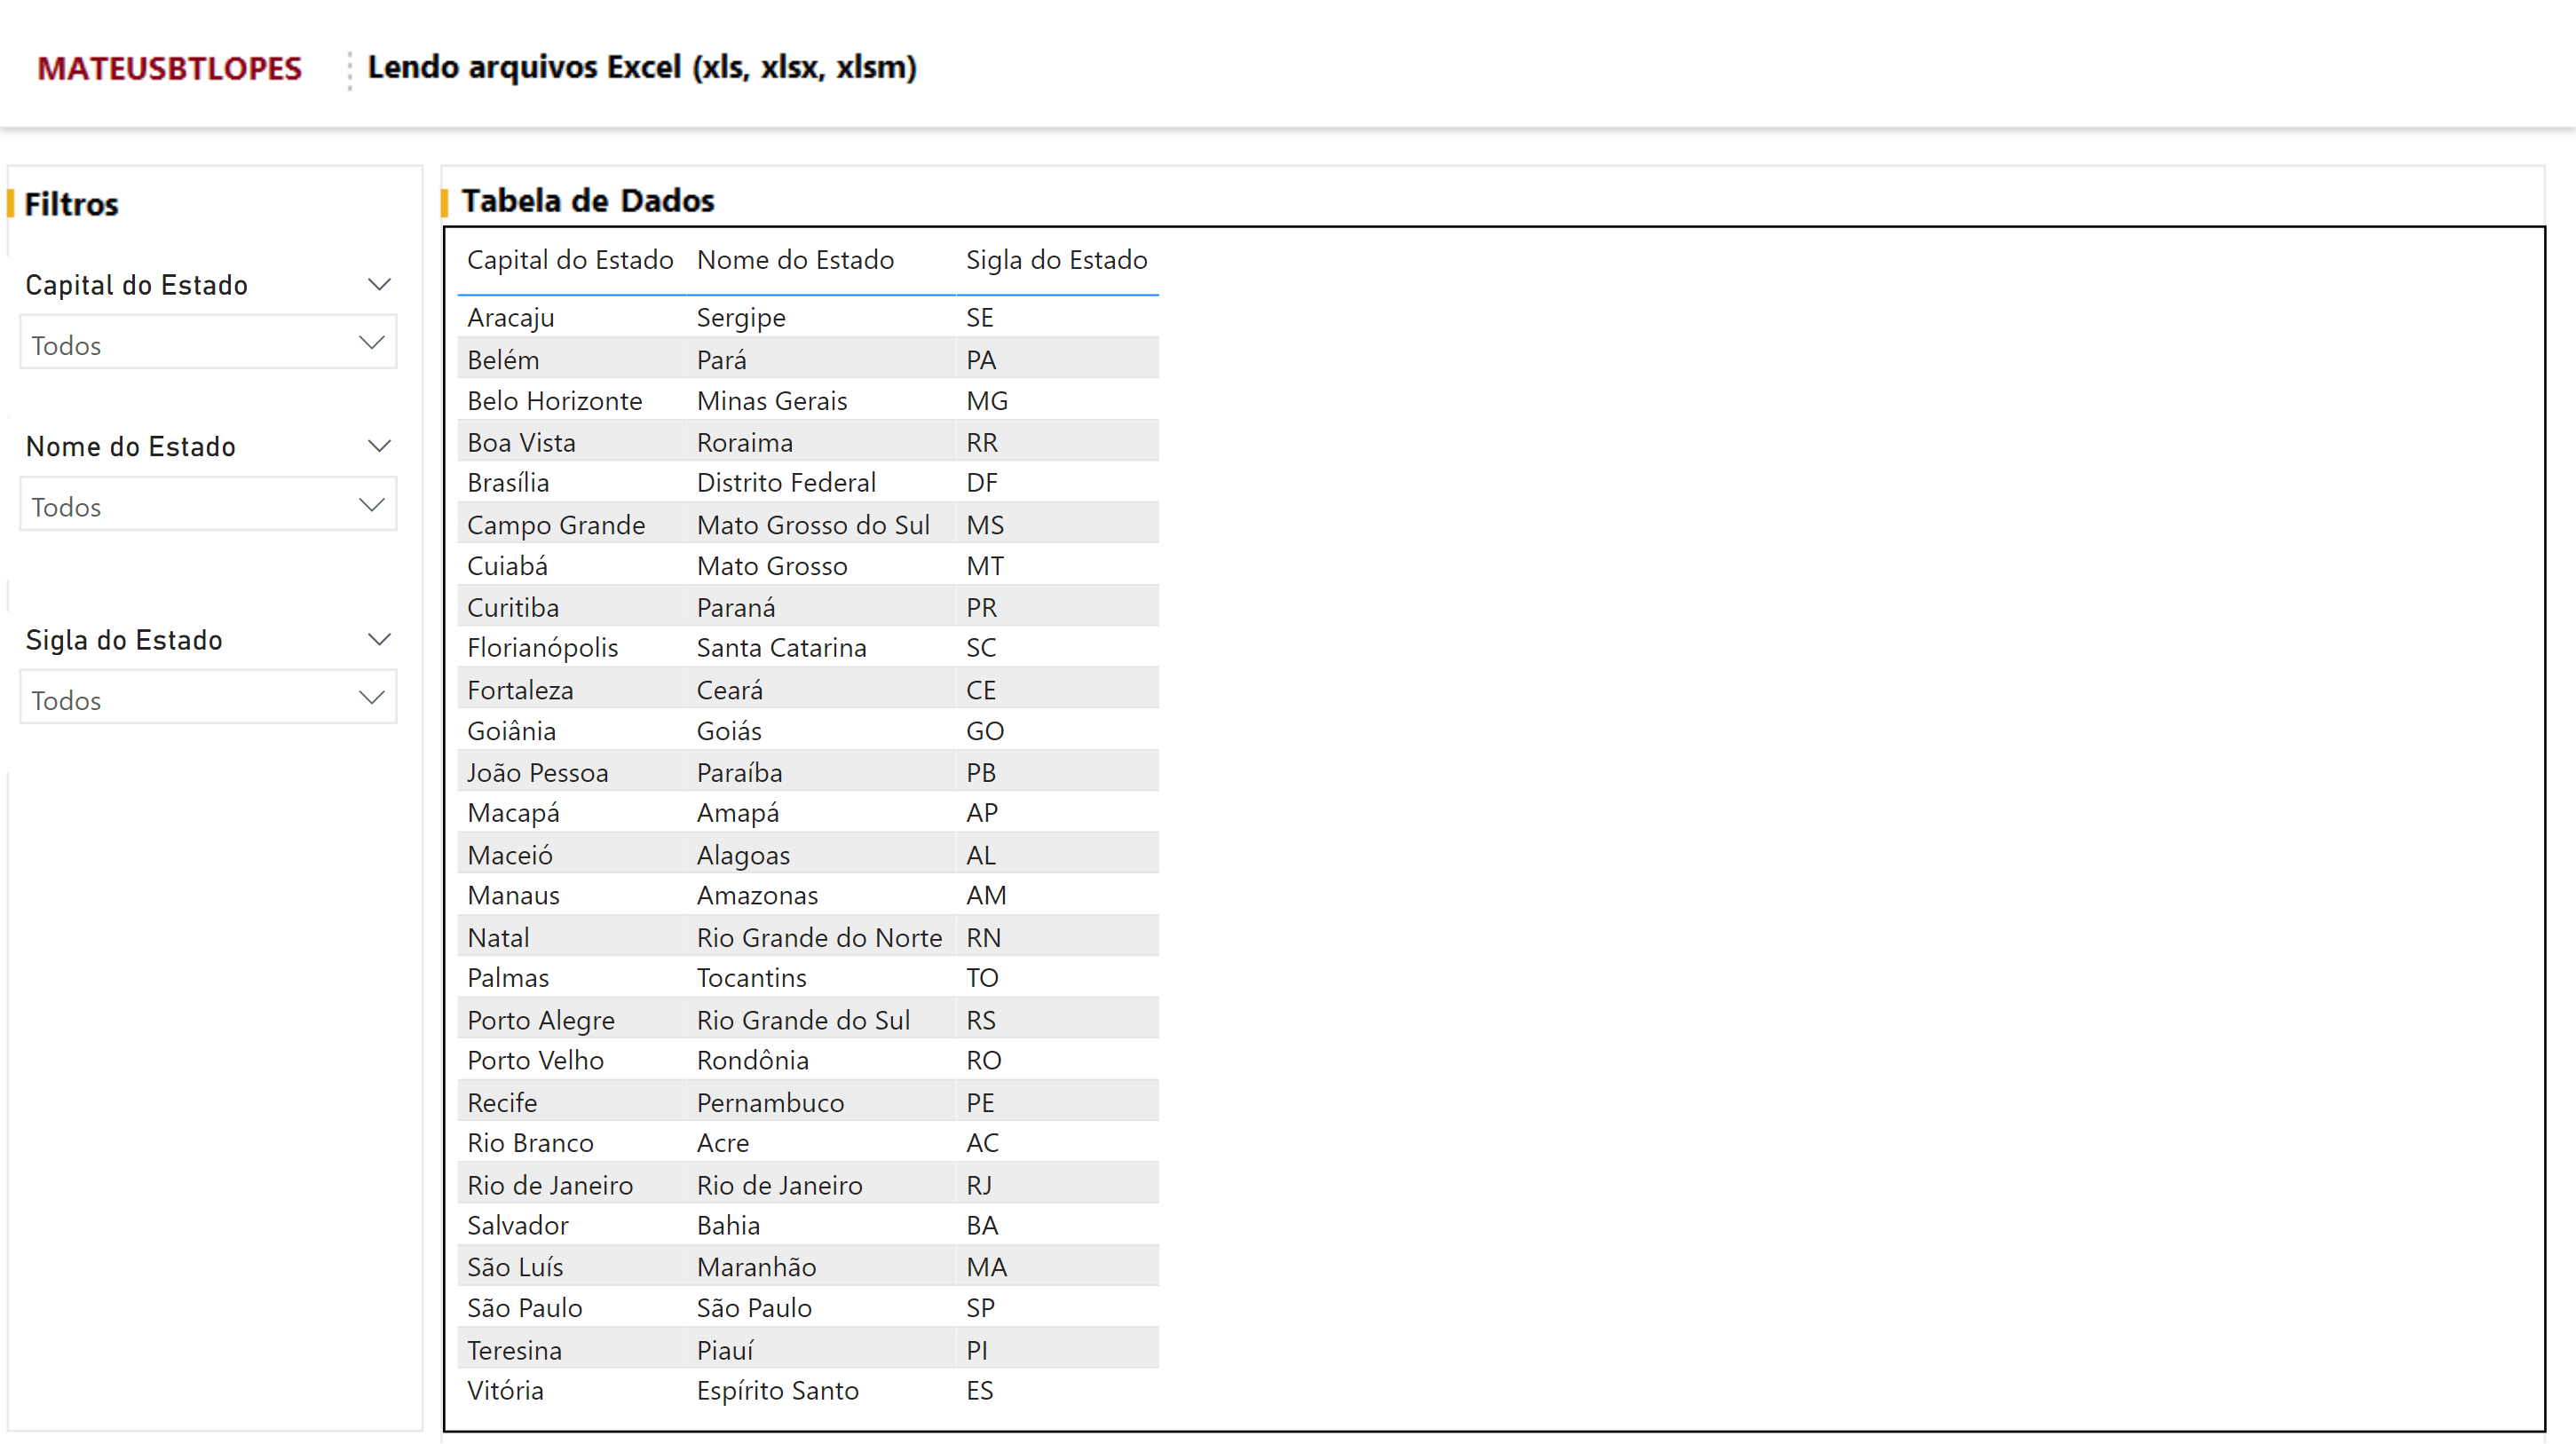Click the Tabela de Dados title
This screenshot has height=1444, width=2576.
point(587,201)
